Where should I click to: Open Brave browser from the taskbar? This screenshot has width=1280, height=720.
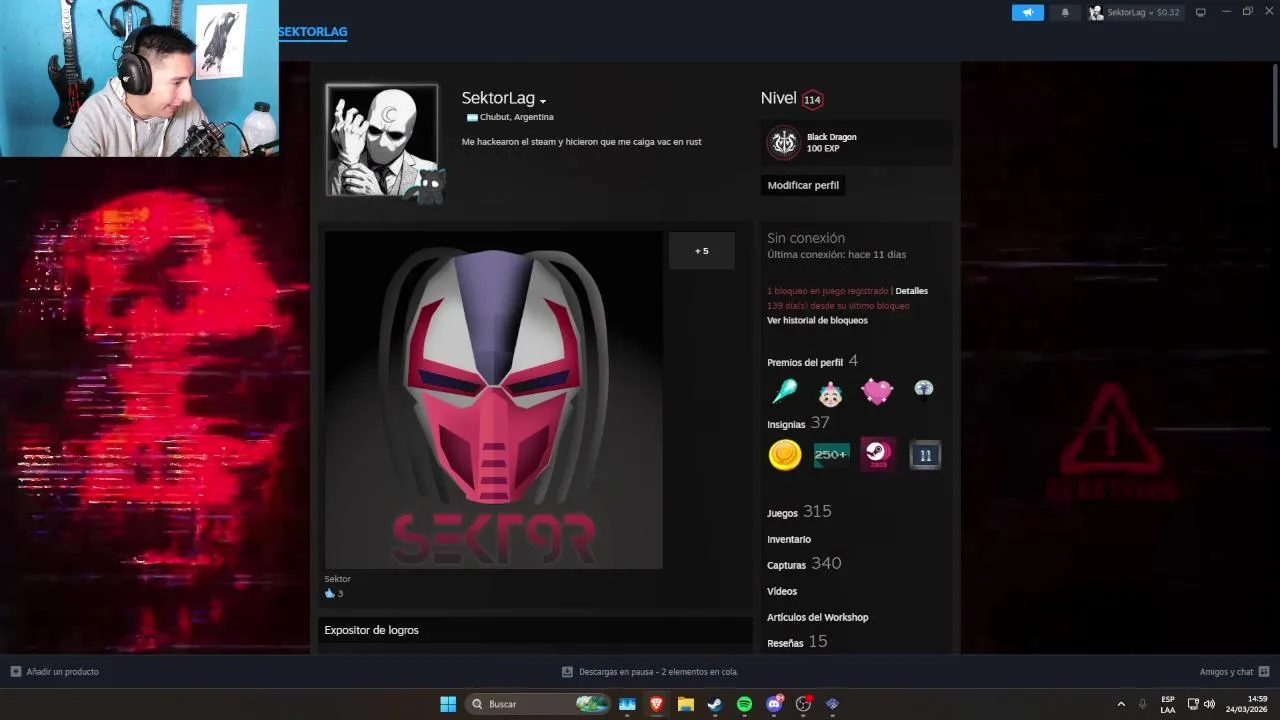pyautogui.click(x=656, y=704)
